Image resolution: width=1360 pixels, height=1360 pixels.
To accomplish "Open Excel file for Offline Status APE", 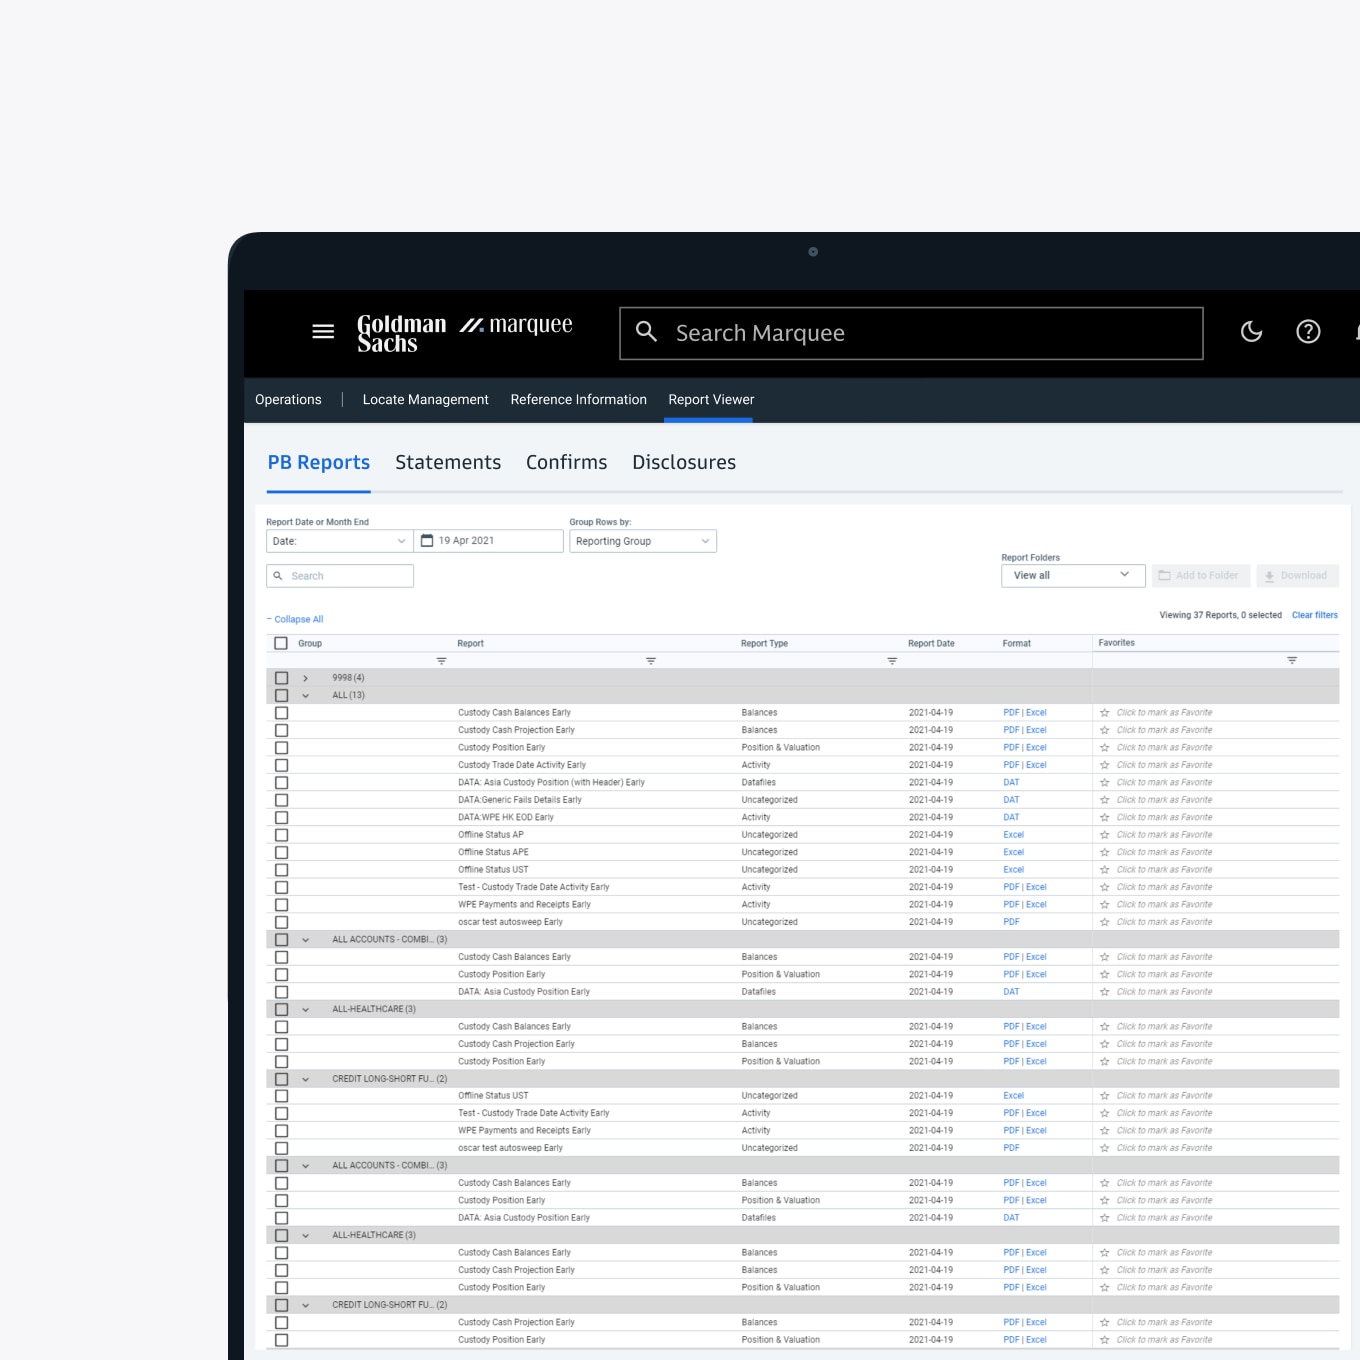I will 1014,853.
